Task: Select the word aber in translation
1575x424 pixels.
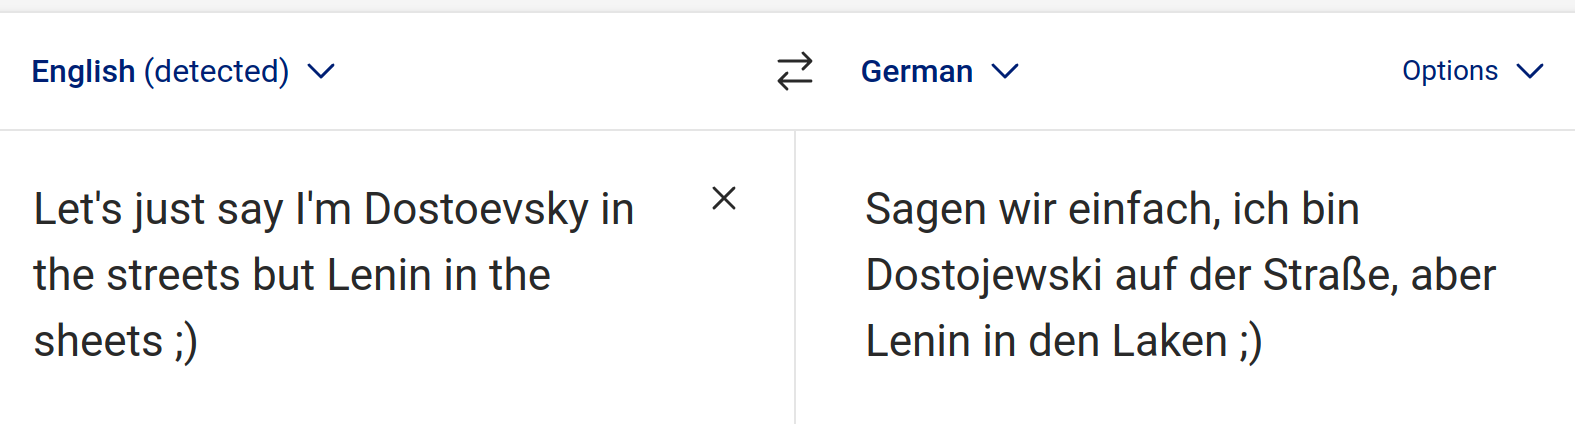Action: click(x=1453, y=276)
